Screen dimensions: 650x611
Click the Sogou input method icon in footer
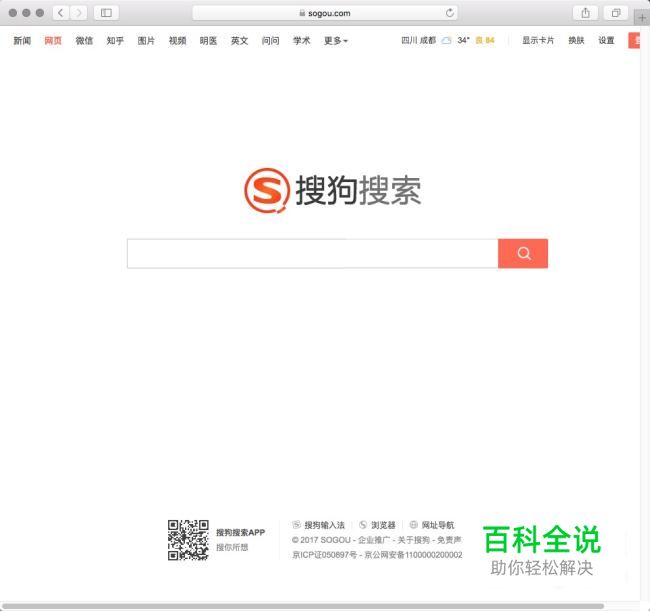[296, 525]
